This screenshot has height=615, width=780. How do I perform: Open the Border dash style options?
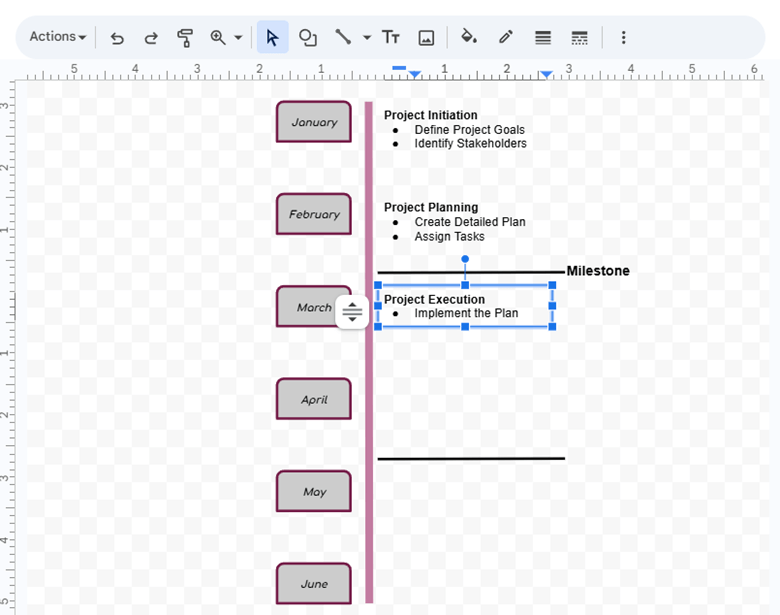(579, 37)
